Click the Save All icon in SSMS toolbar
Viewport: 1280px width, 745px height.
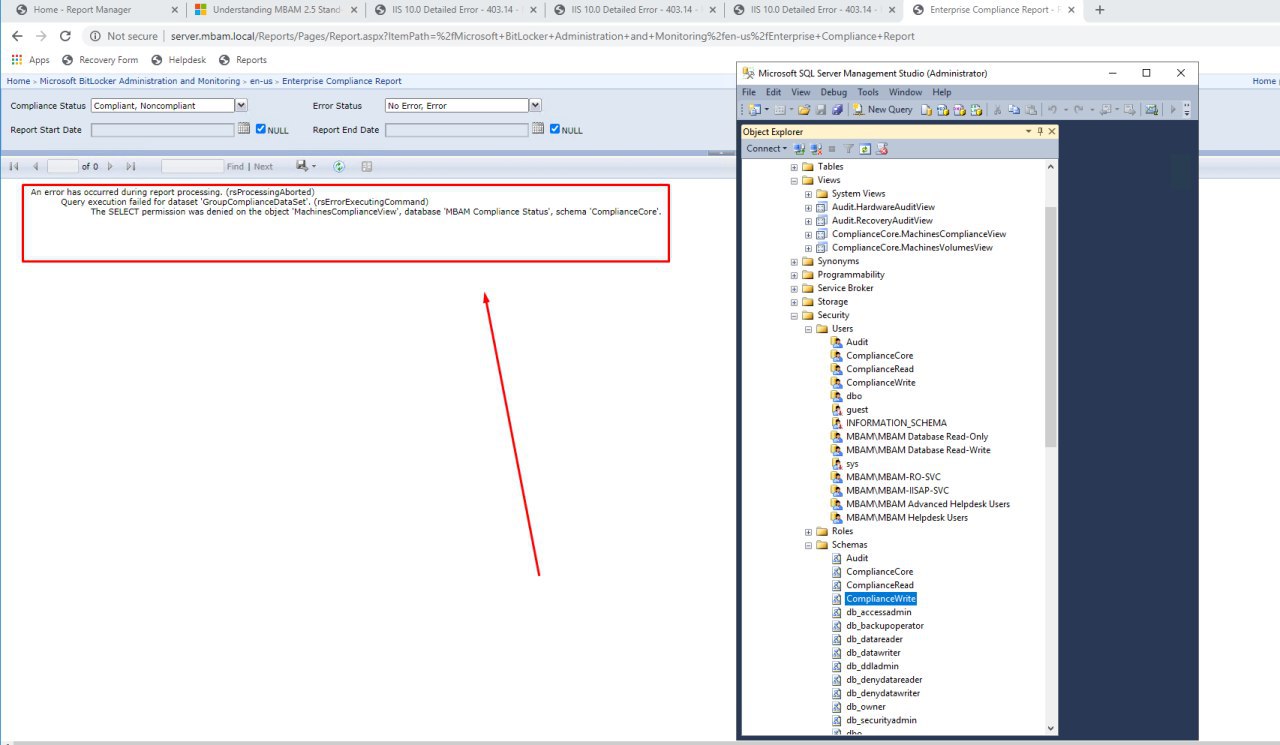coord(837,109)
